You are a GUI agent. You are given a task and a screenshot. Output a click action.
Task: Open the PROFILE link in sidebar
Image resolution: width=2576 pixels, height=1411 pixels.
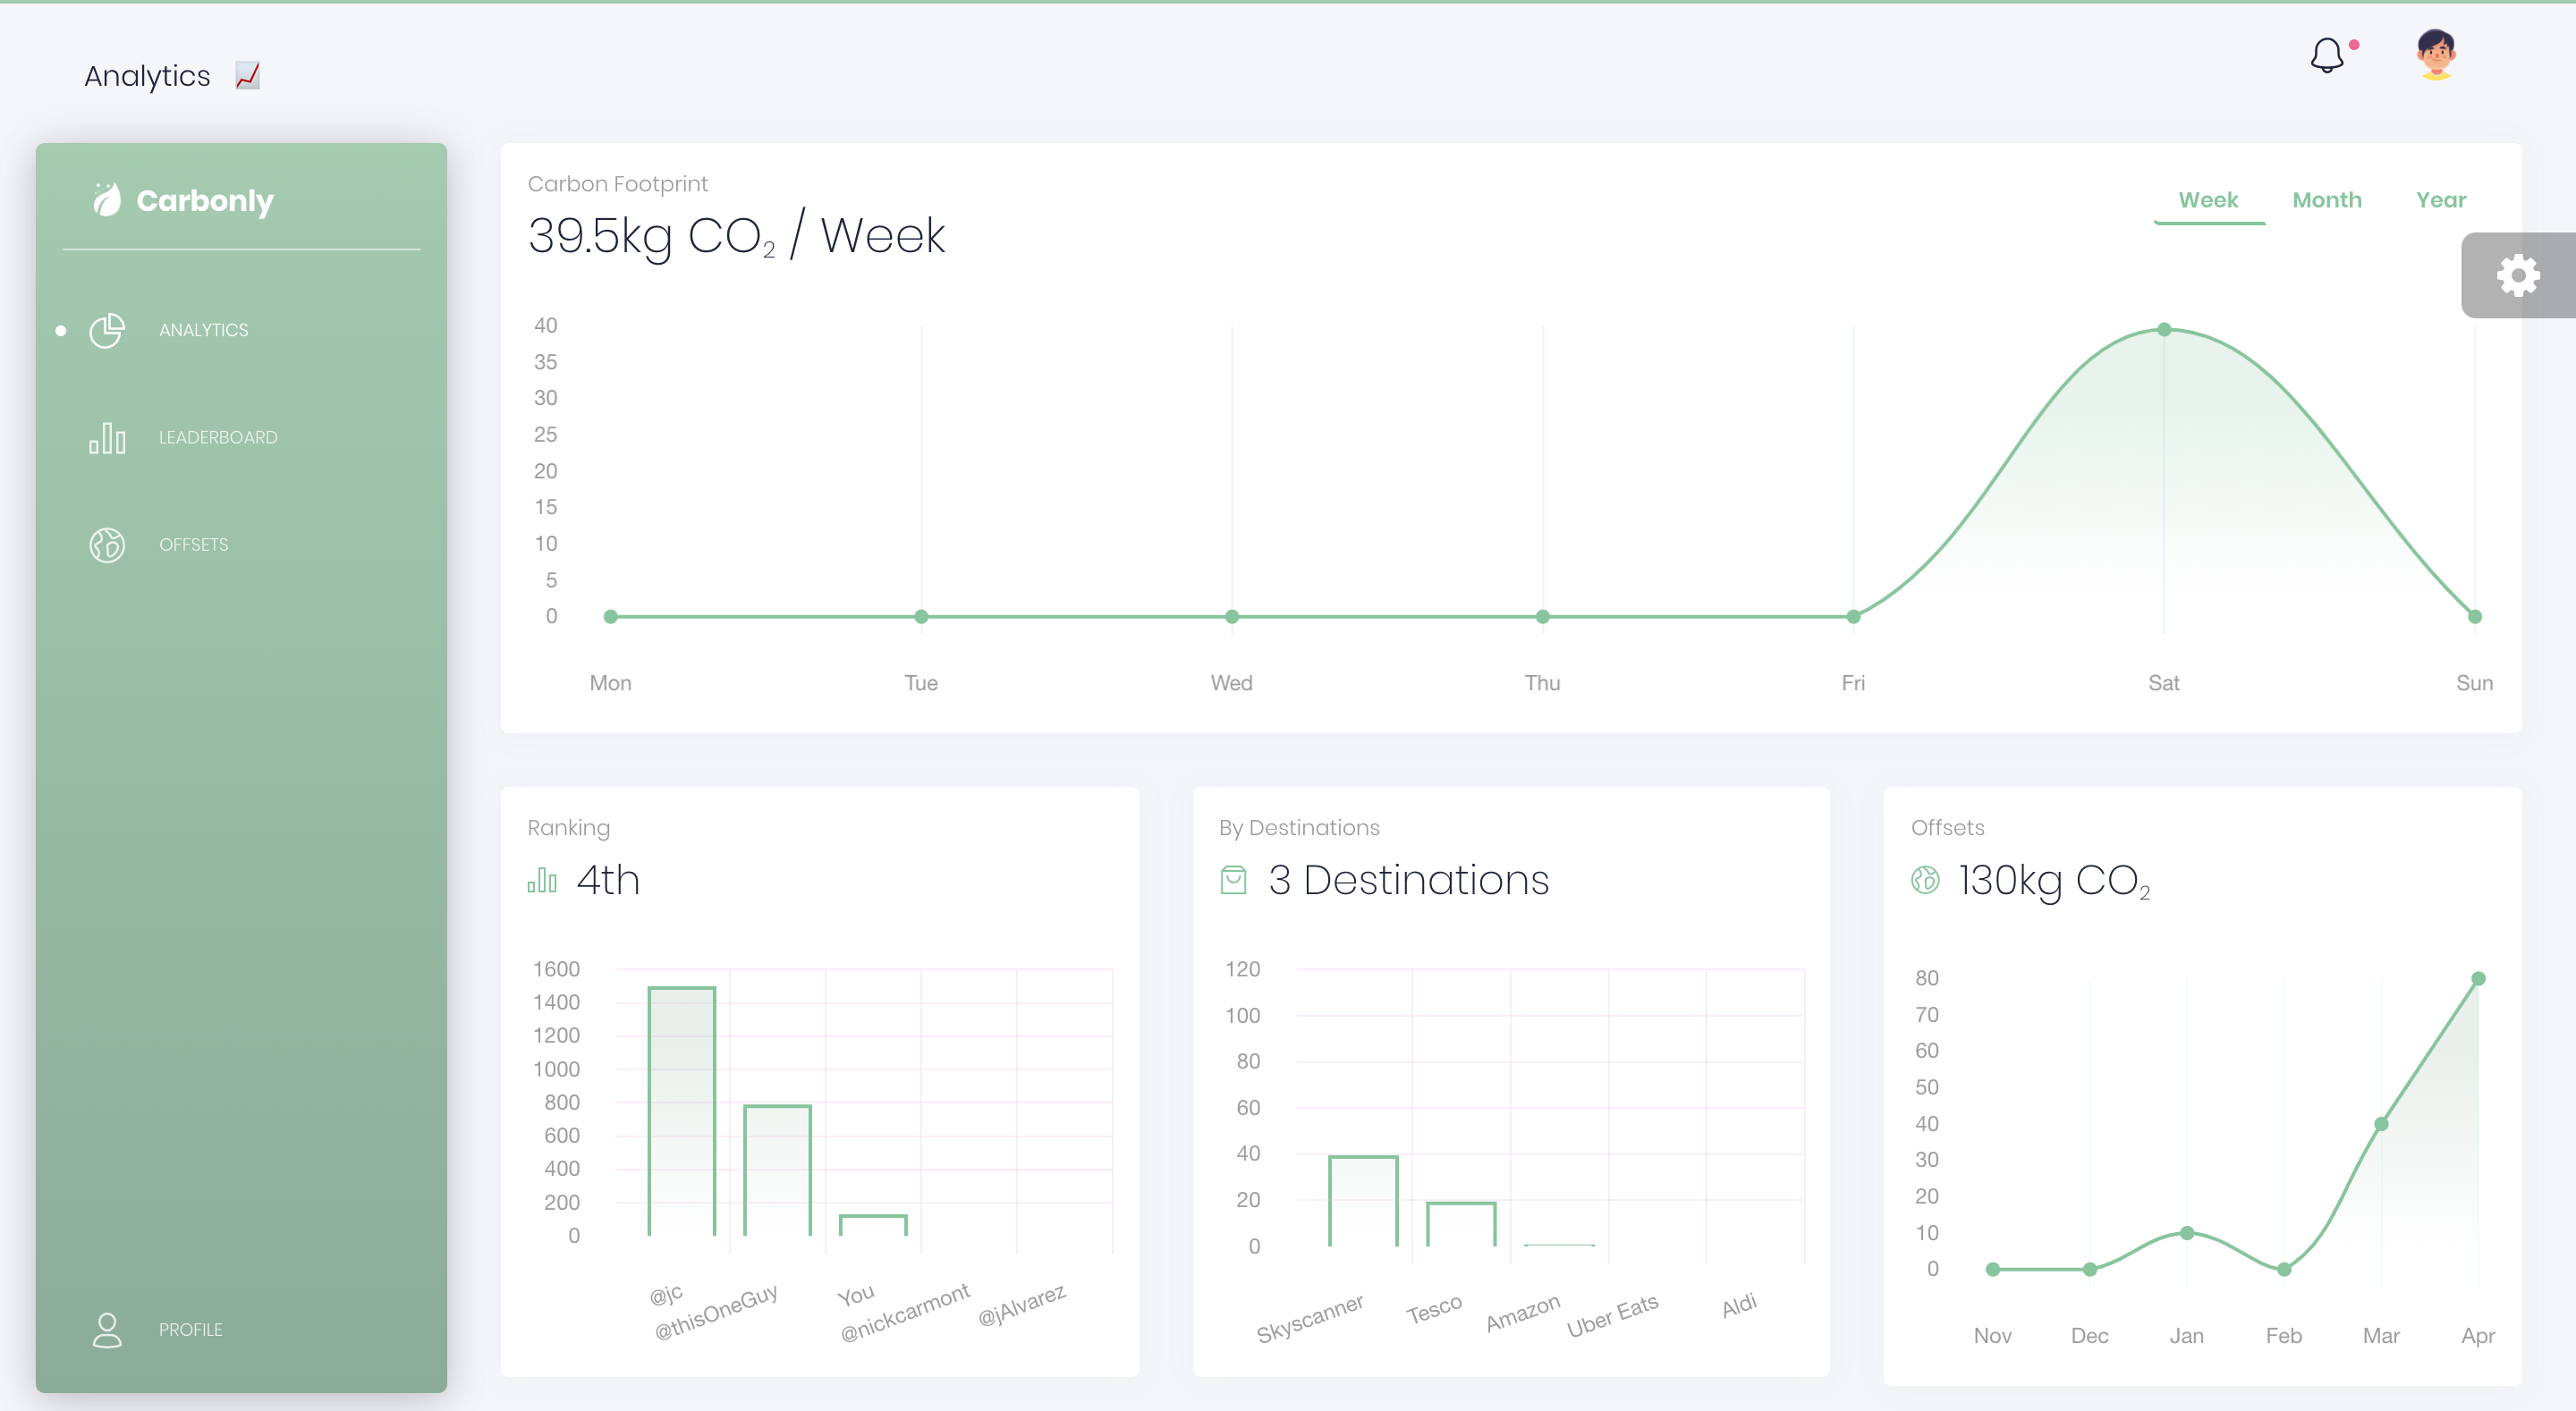(190, 1330)
